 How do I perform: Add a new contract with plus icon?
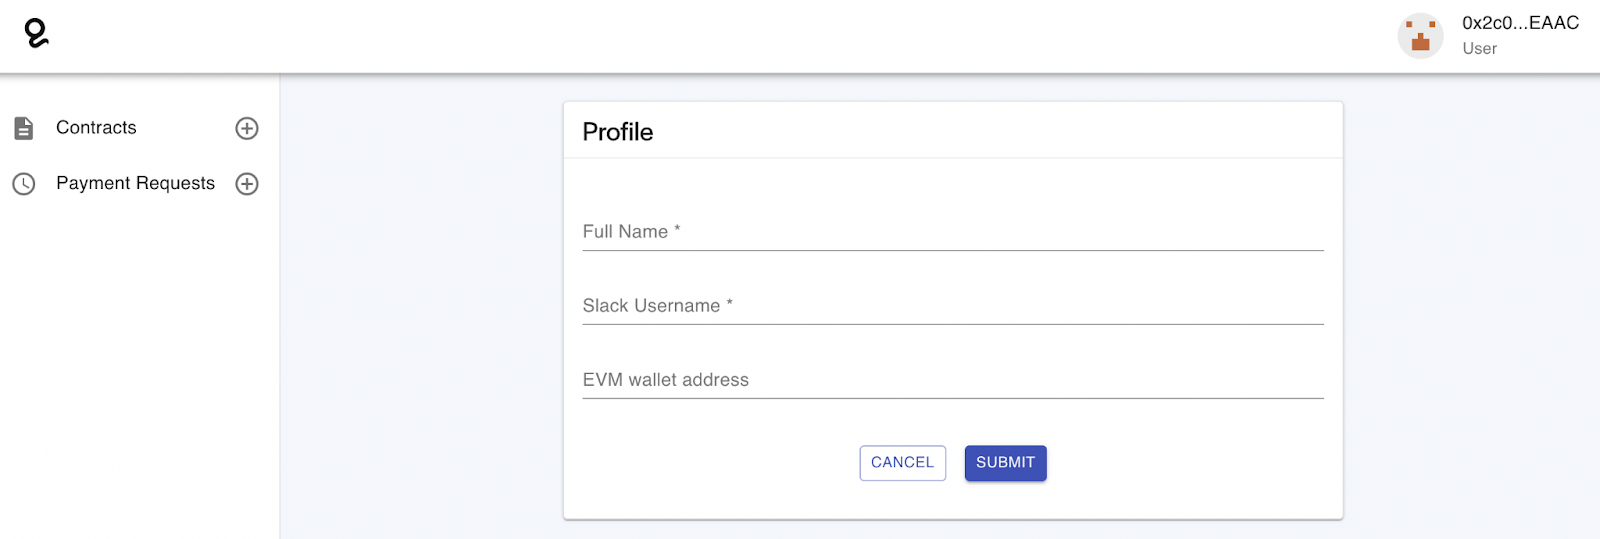point(247,128)
